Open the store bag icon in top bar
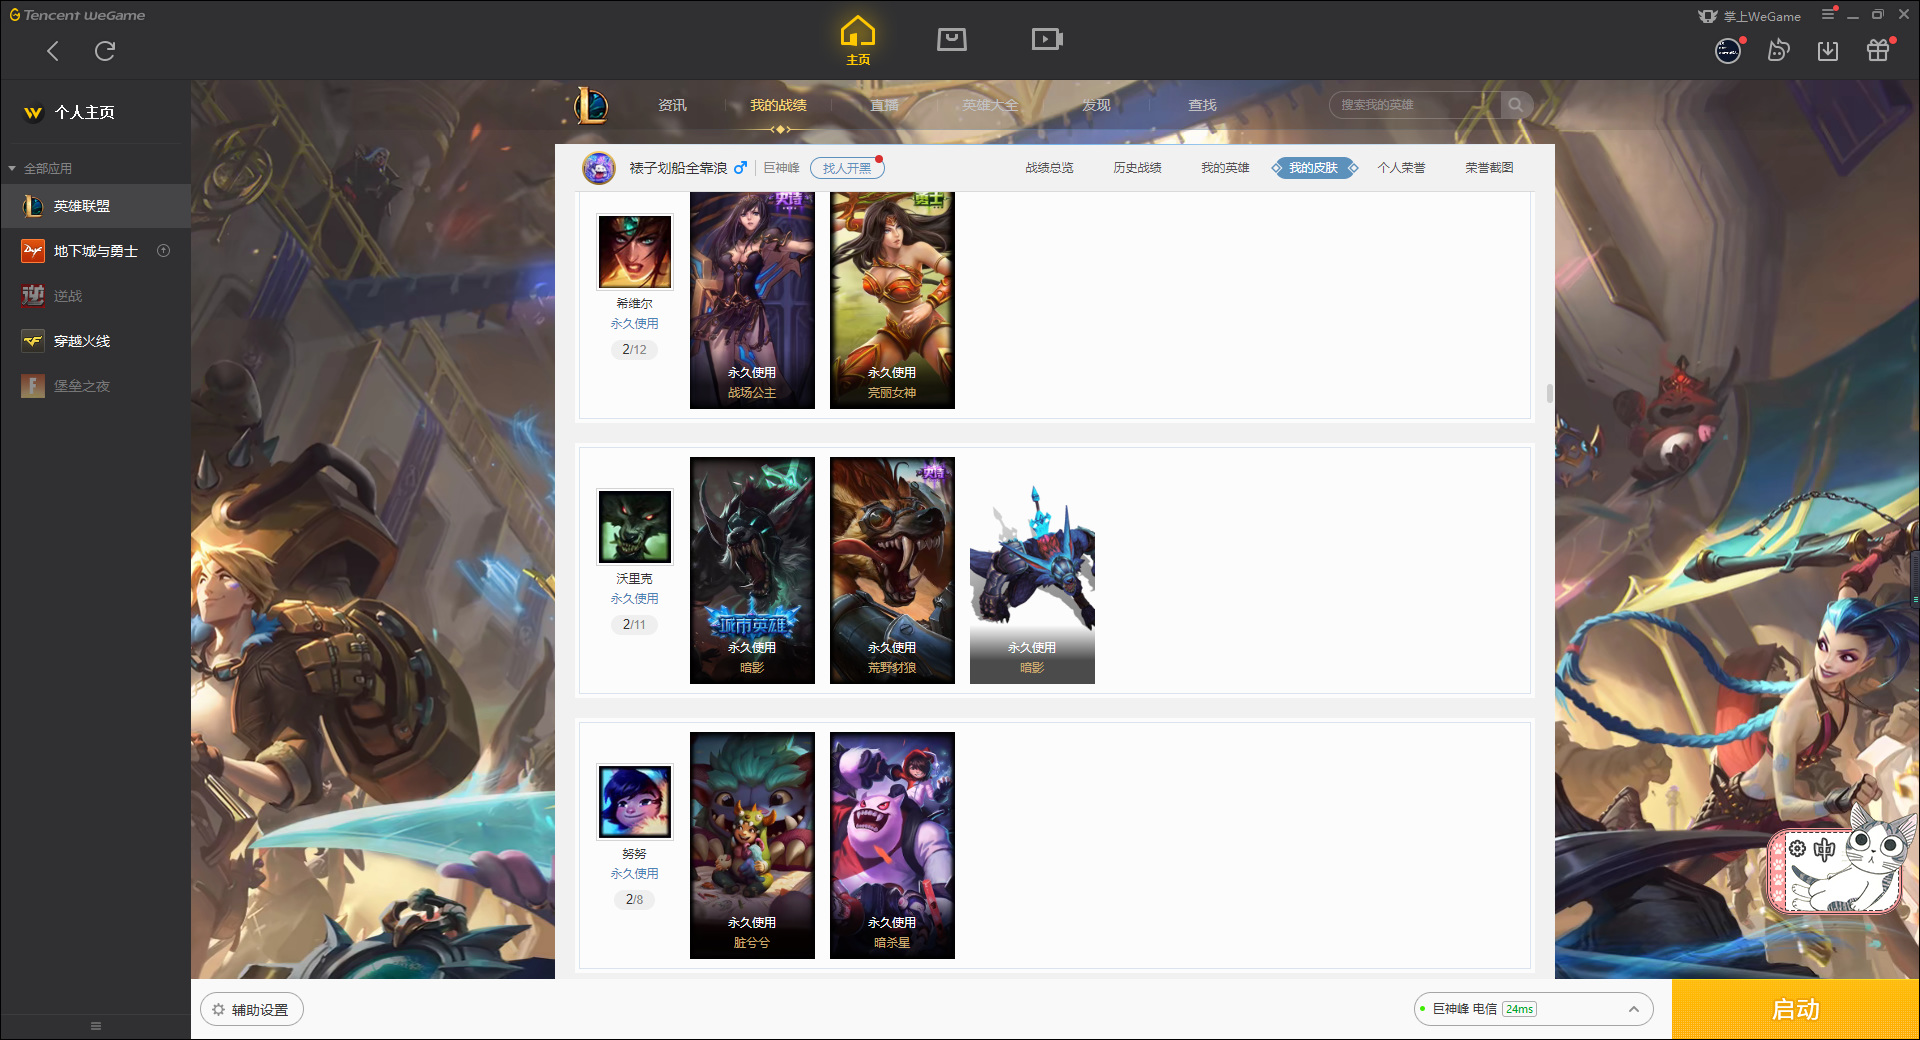Viewport: 1920px width, 1040px height. (x=952, y=39)
